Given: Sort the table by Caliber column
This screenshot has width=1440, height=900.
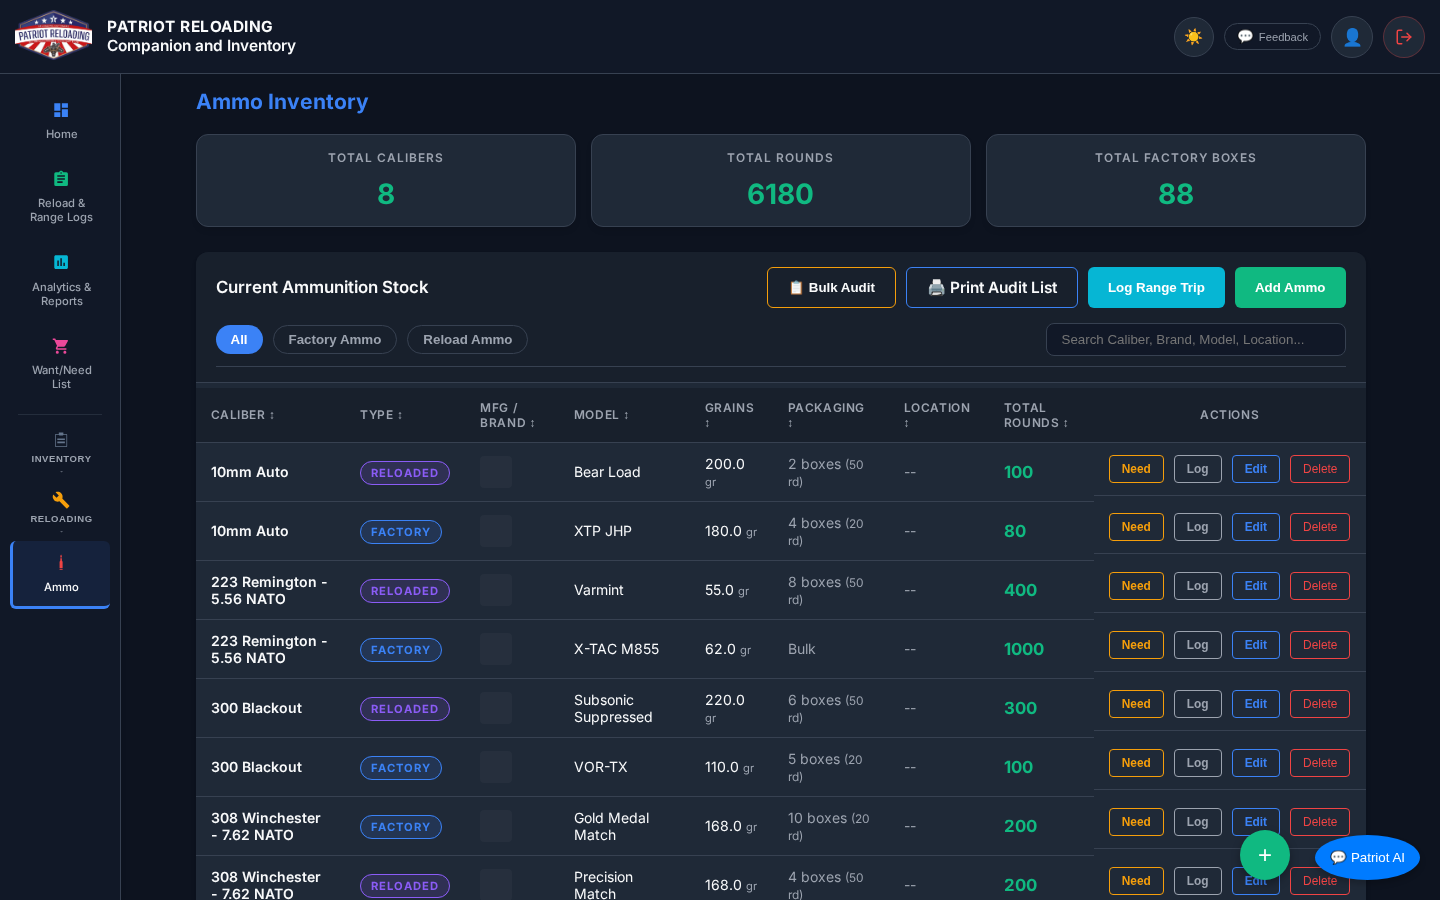Looking at the screenshot, I should (x=243, y=415).
